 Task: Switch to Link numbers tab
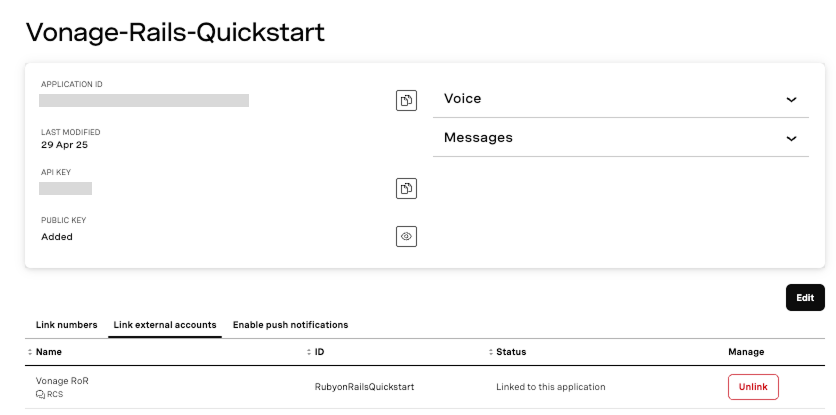point(66,325)
